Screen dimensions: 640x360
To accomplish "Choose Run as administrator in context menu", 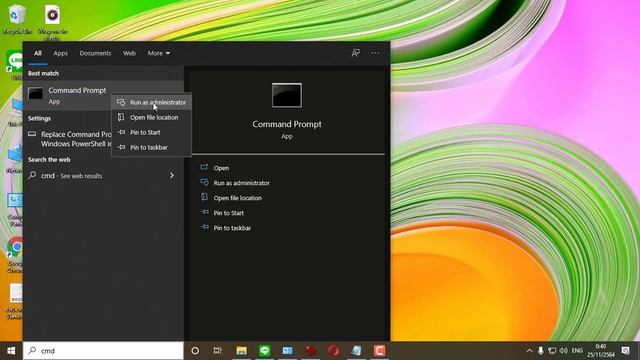I will (x=151, y=102).
